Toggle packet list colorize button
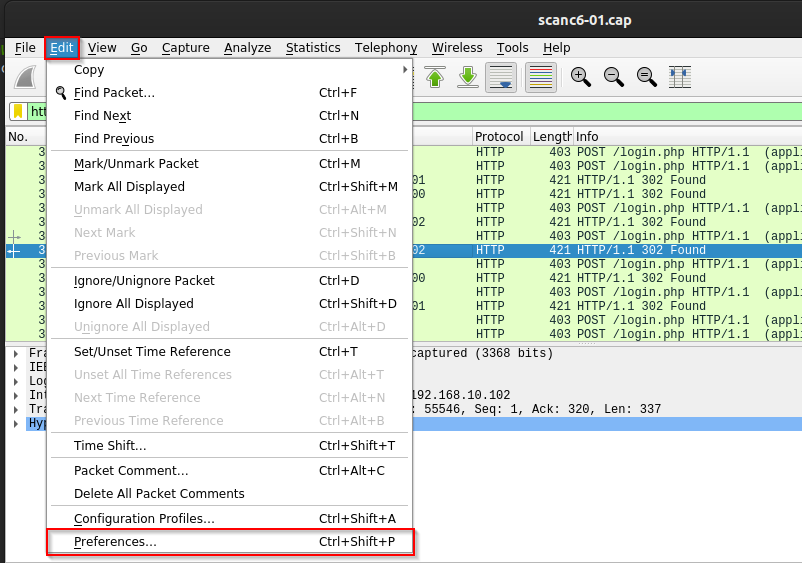The width and height of the screenshot is (802, 563). coord(540,77)
